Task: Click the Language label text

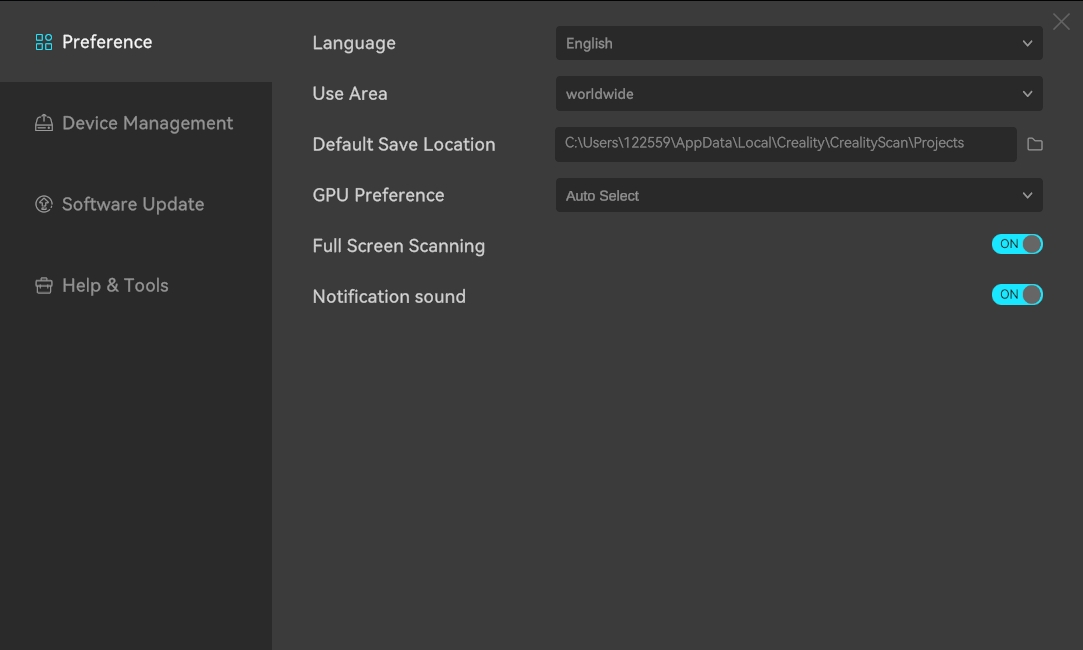Action: (354, 43)
